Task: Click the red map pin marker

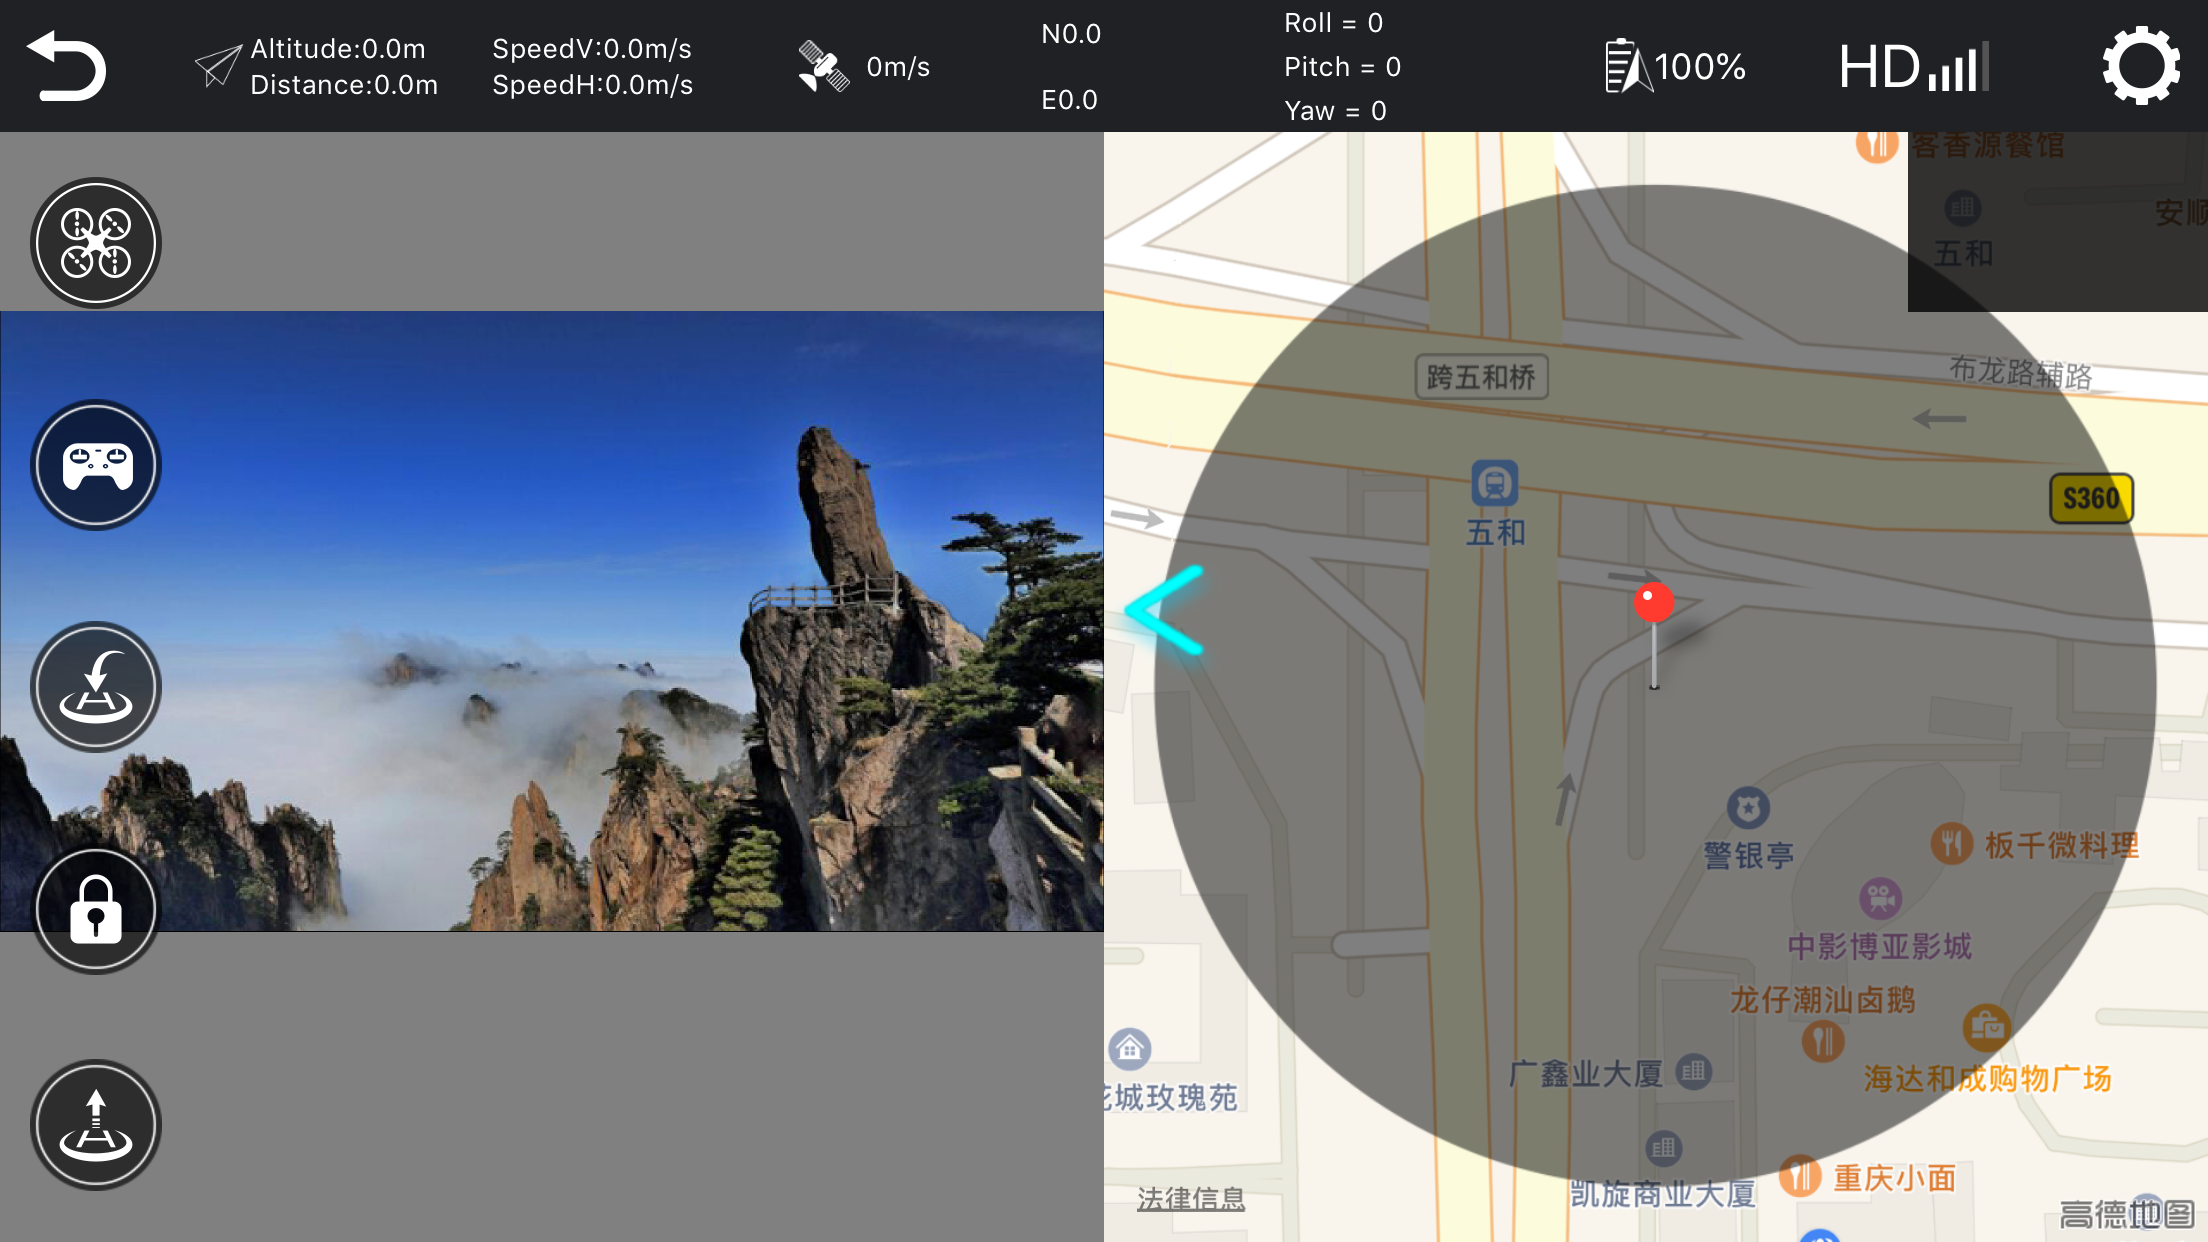Action: (1653, 603)
